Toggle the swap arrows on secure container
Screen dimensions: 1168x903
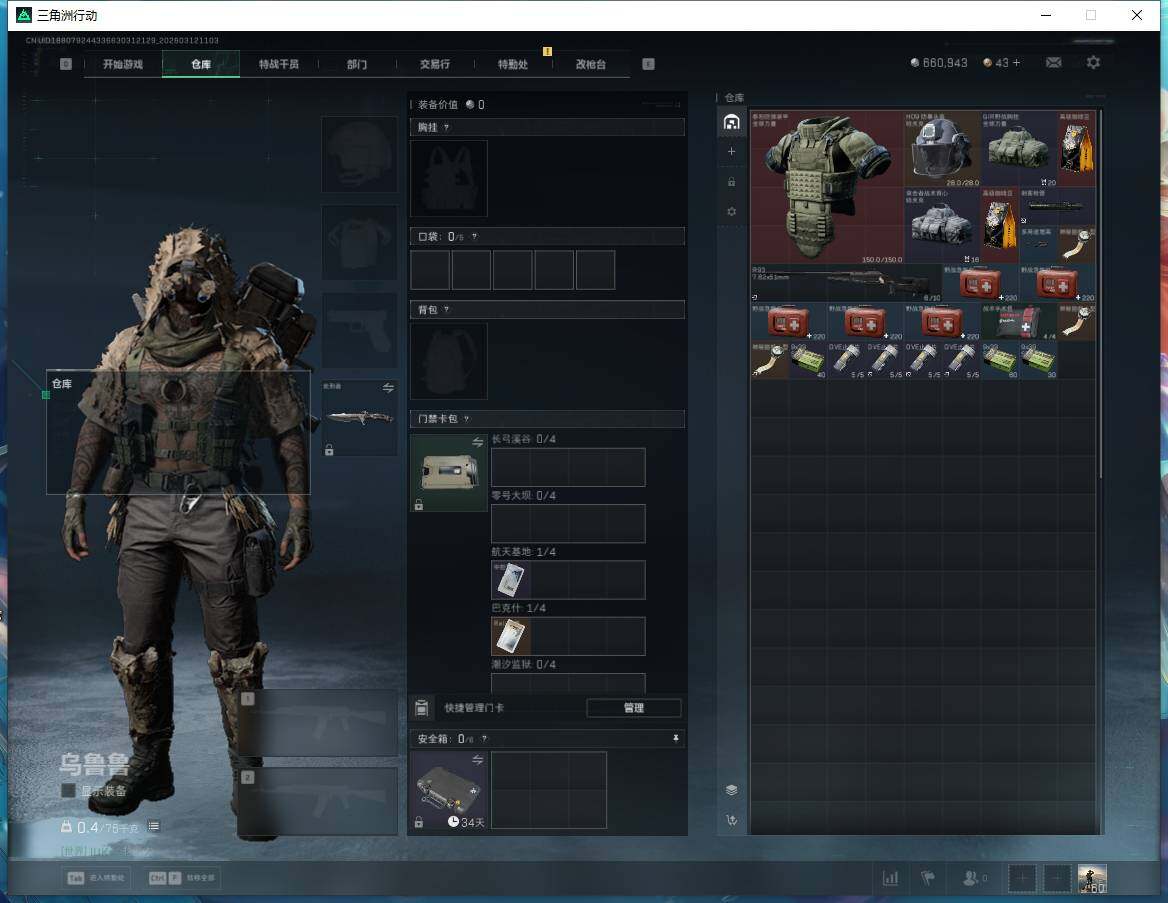[x=477, y=759]
